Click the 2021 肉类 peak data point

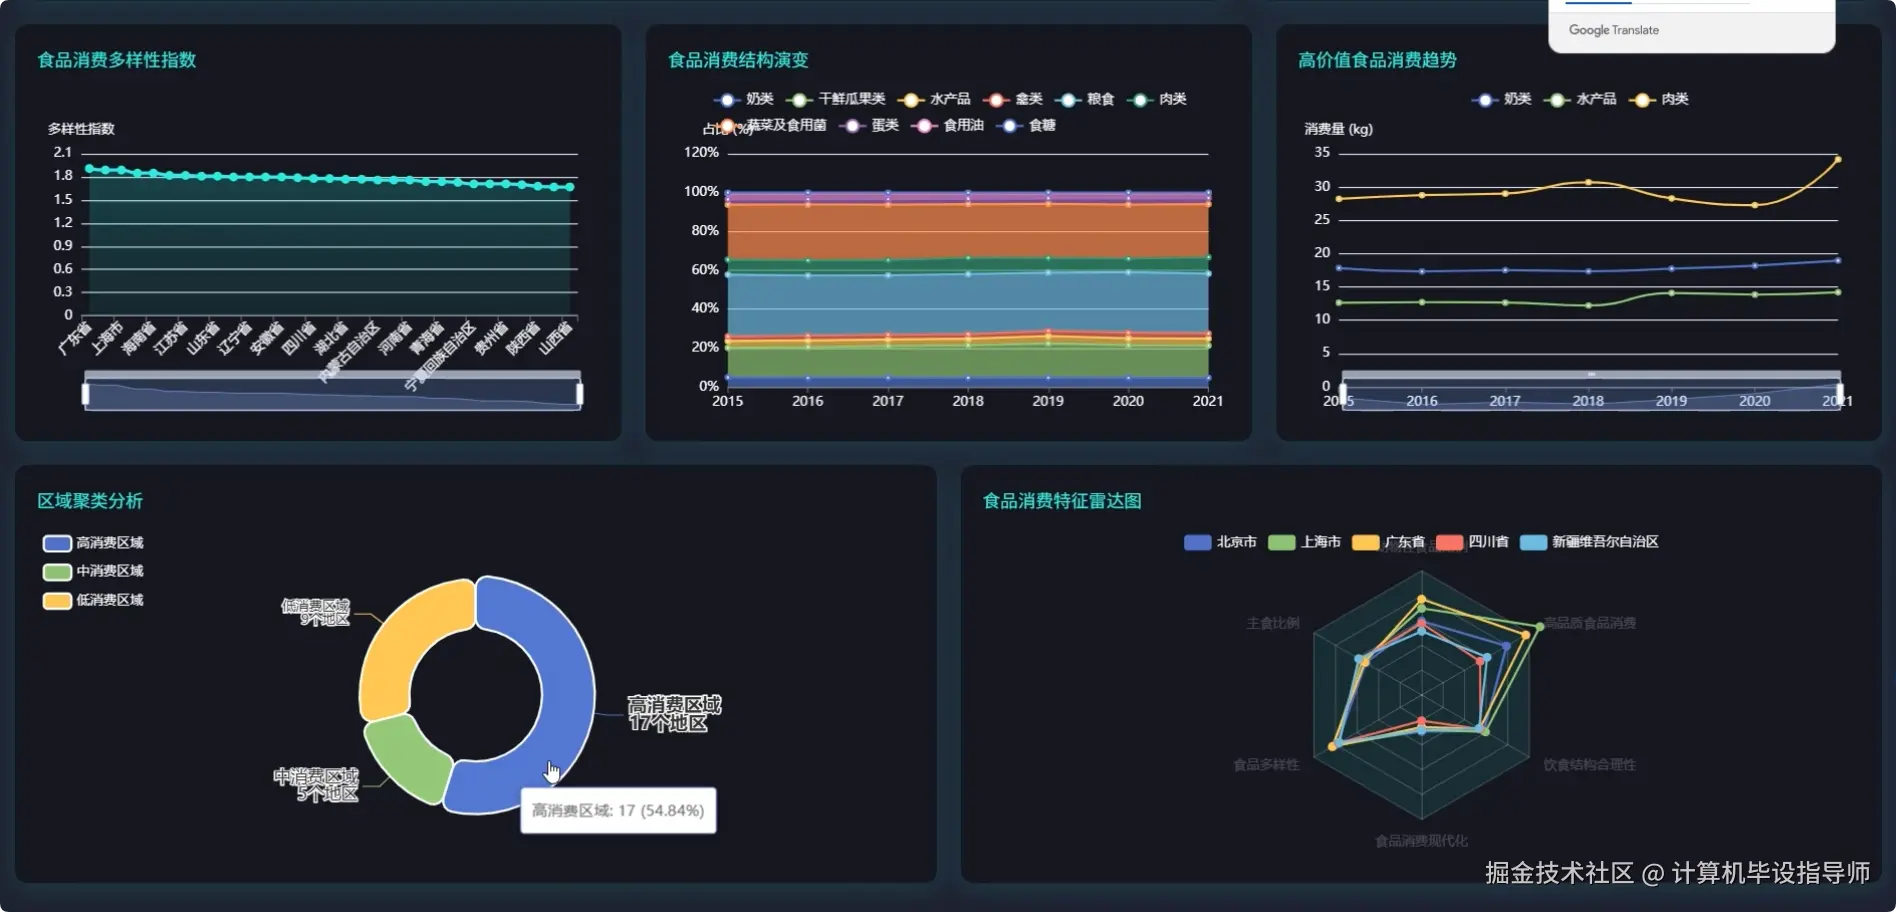click(x=1838, y=159)
